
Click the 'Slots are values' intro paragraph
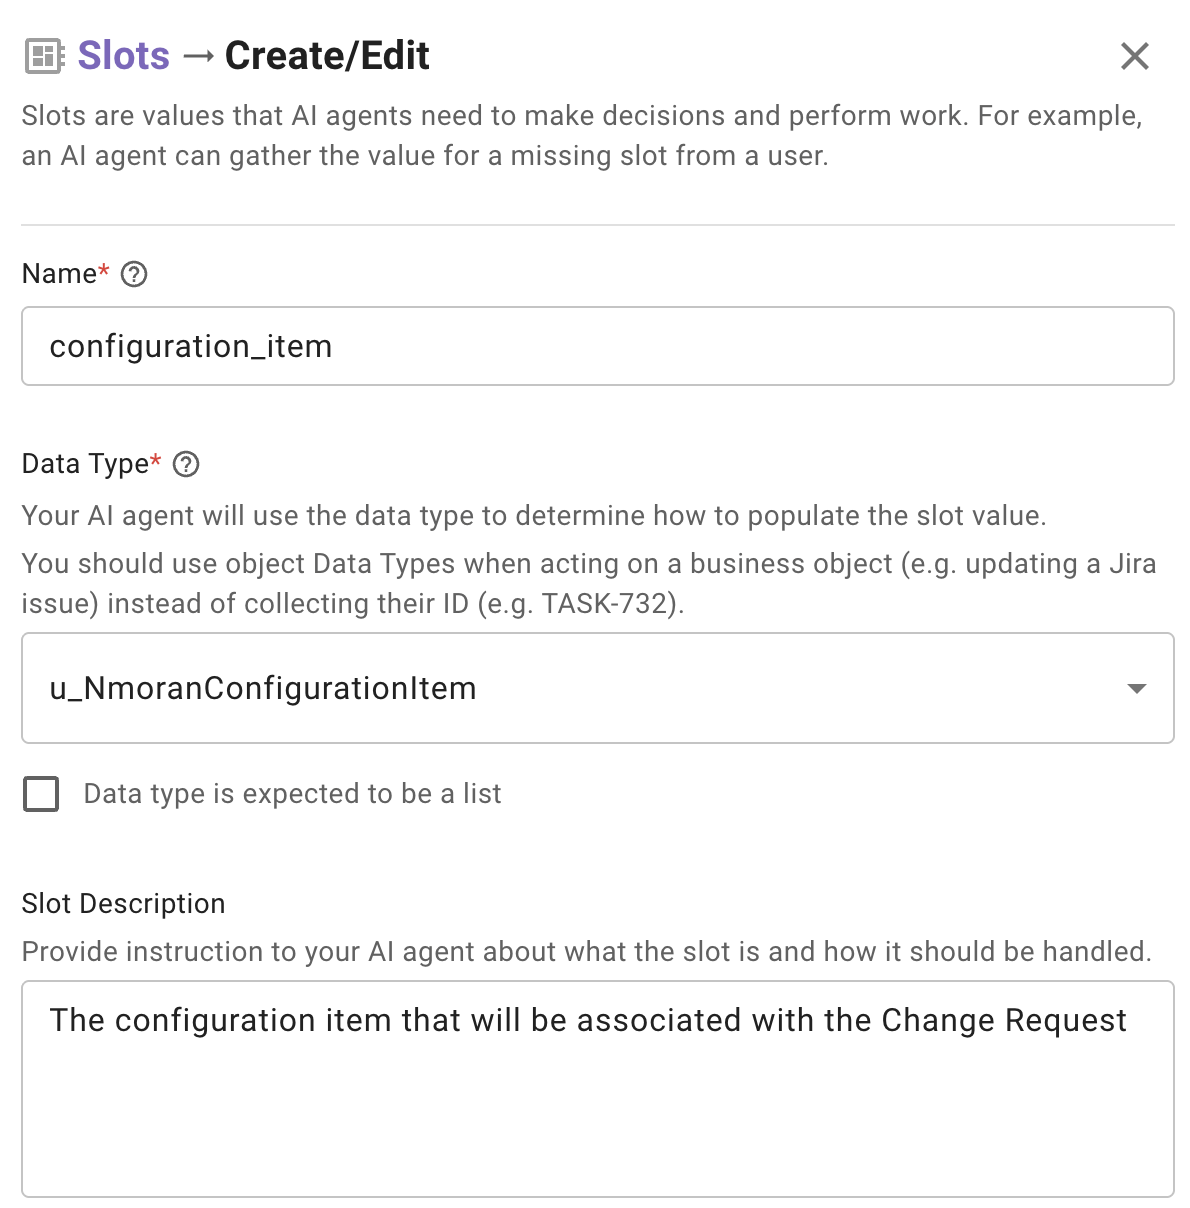click(580, 136)
